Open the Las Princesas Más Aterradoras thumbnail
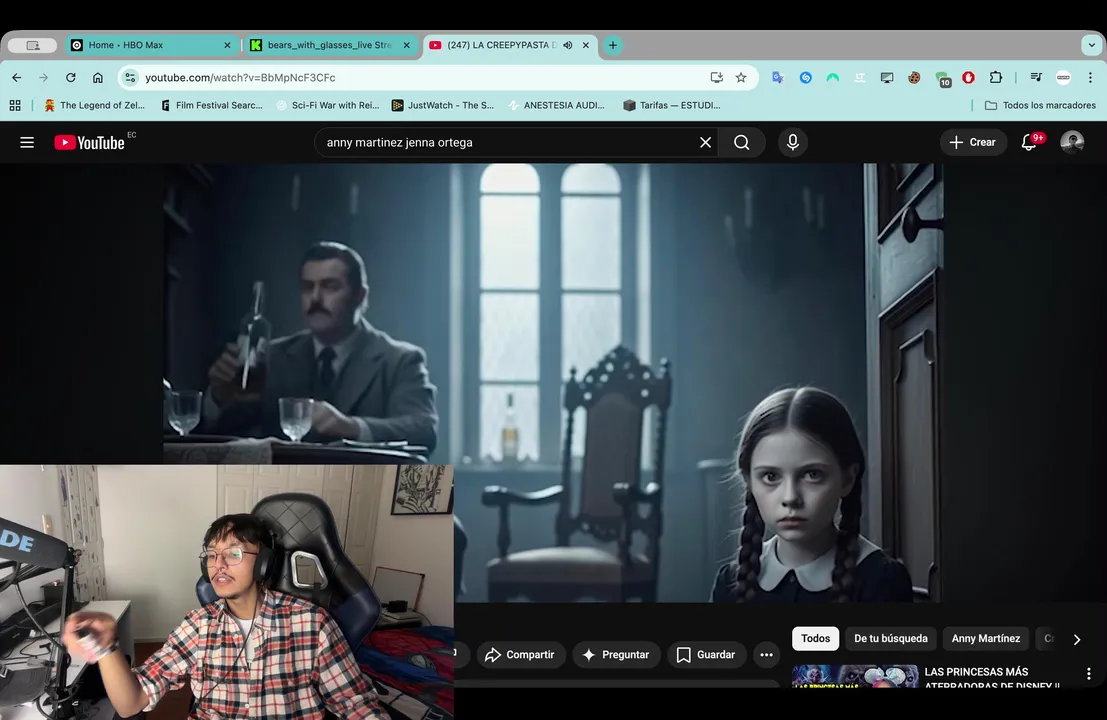The height and width of the screenshot is (720, 1107). click(855, 676)
